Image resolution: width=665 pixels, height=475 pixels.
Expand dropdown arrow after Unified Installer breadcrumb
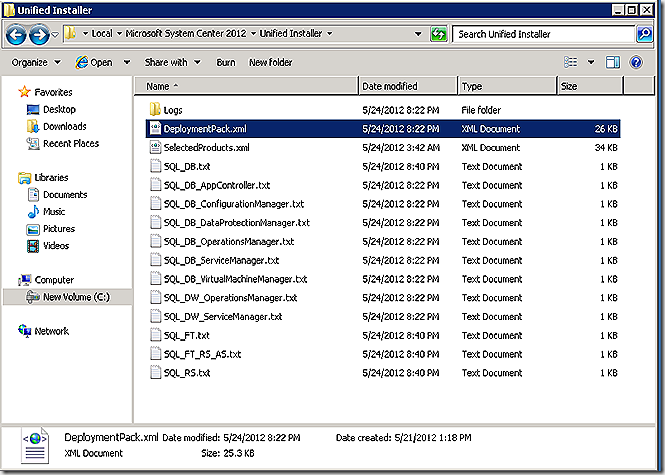(330, 34)
